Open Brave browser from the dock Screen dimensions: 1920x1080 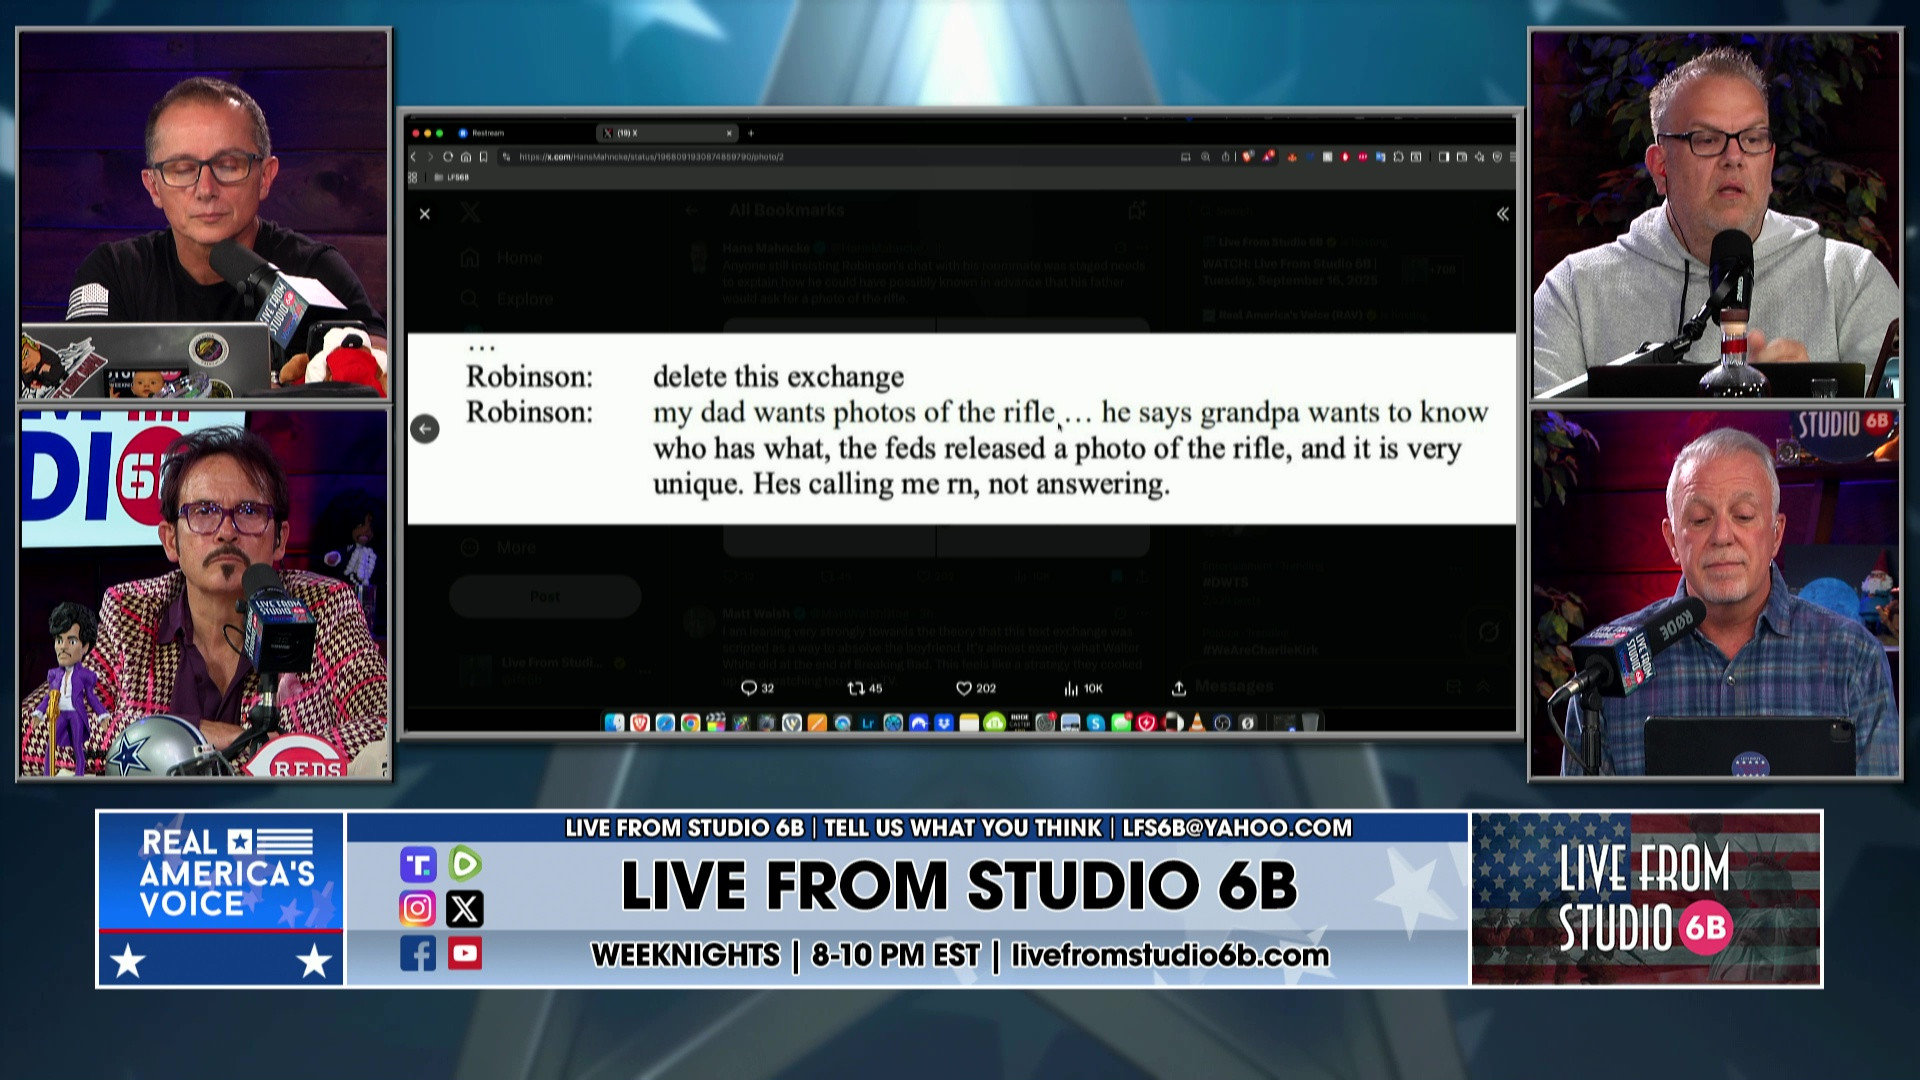(x=640, y=722)
